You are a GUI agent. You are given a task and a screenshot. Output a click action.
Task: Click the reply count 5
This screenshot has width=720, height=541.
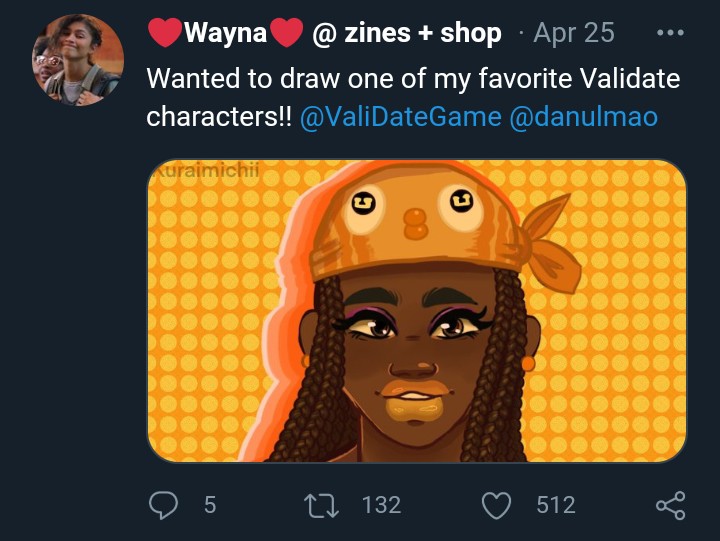click(210, 505)
